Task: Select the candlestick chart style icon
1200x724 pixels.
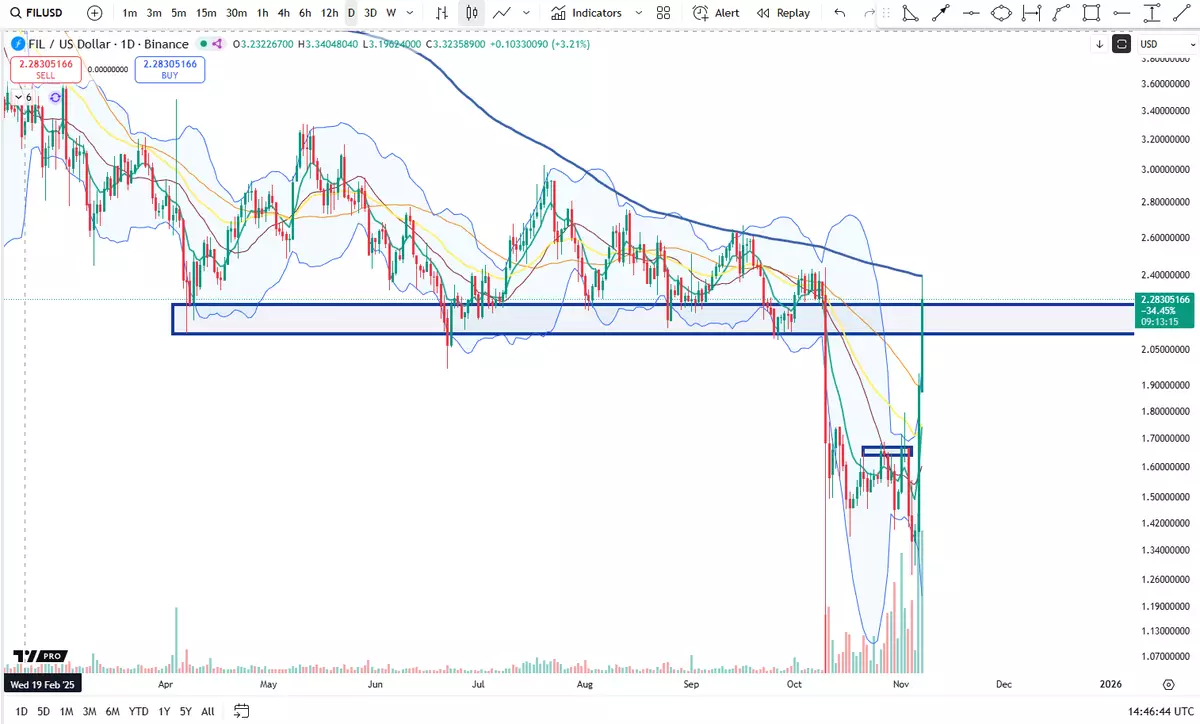Action: (472, 13)
